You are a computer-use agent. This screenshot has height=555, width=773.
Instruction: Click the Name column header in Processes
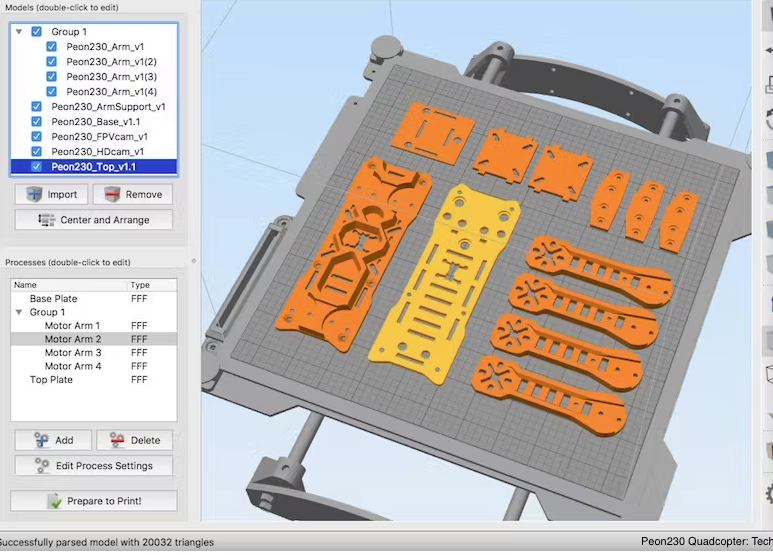click(x=69, y=285)
